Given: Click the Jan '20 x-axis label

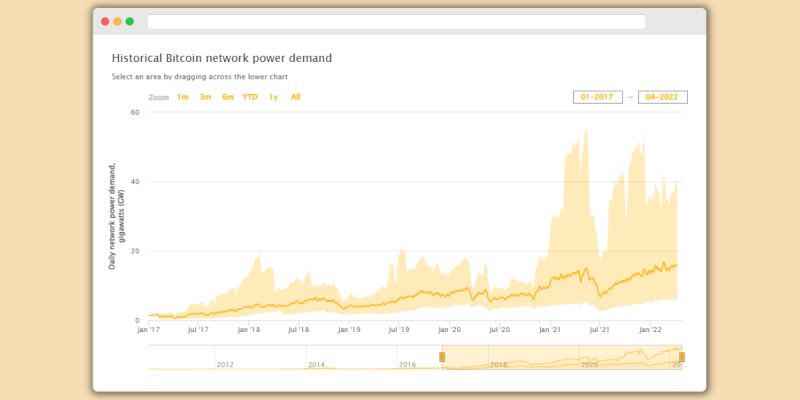Looking at the screenshot, I should pyautogui.click(x=449, y=330).
